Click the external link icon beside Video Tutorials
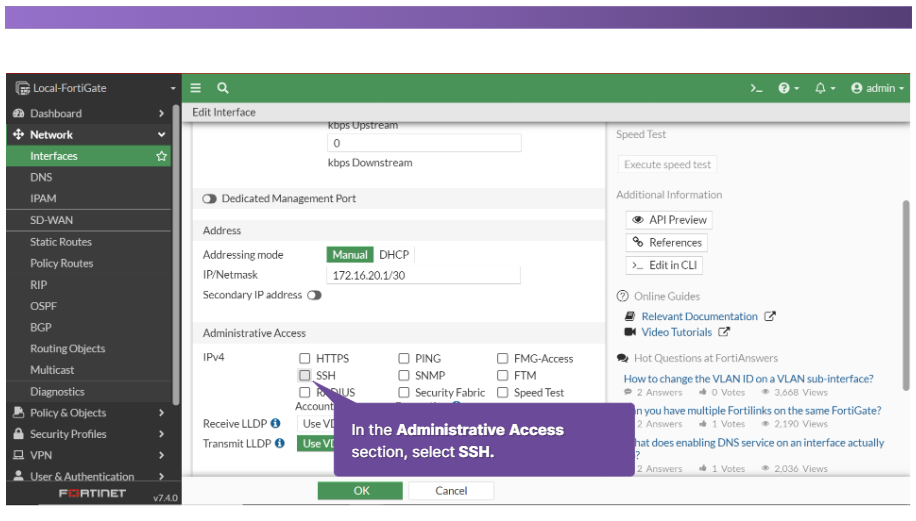 [x=724, y=332]
